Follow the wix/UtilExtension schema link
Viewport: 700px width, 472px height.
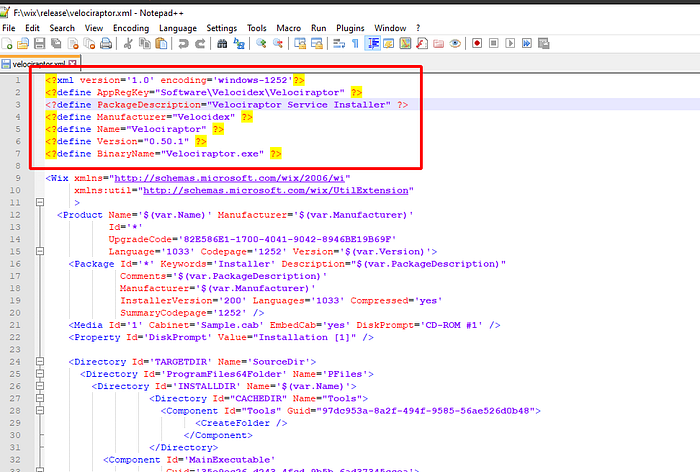coord(275,190)
